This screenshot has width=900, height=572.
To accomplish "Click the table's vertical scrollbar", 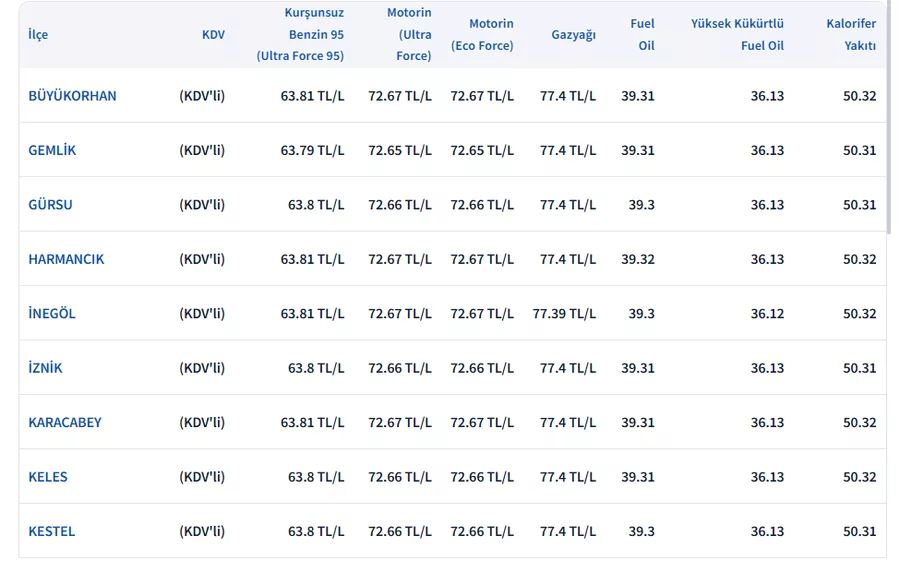I will tap(888, 150).
